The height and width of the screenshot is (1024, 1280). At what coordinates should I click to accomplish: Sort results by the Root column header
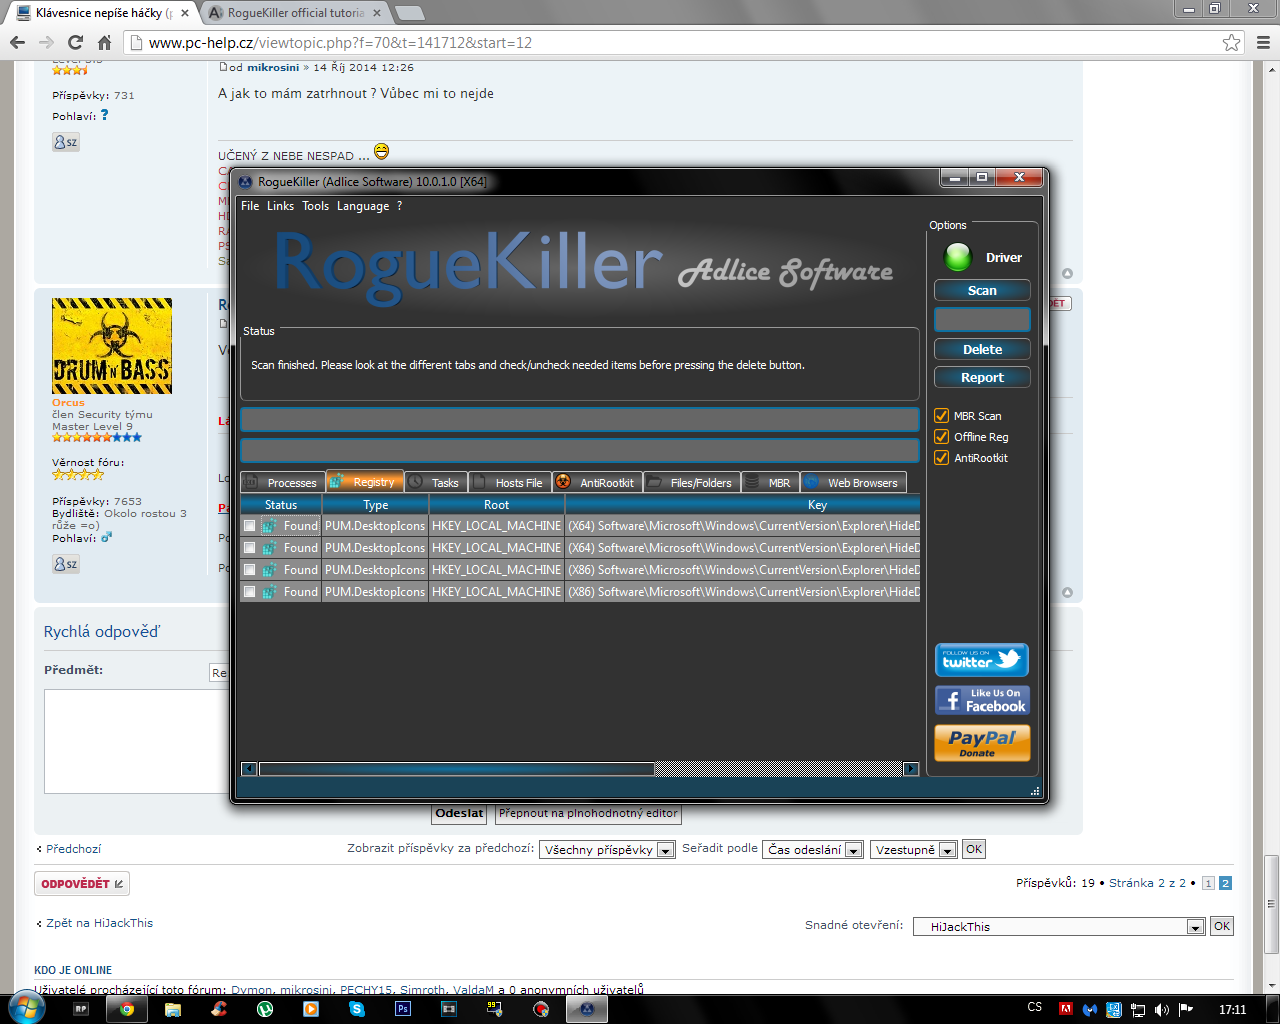[496, 505]
